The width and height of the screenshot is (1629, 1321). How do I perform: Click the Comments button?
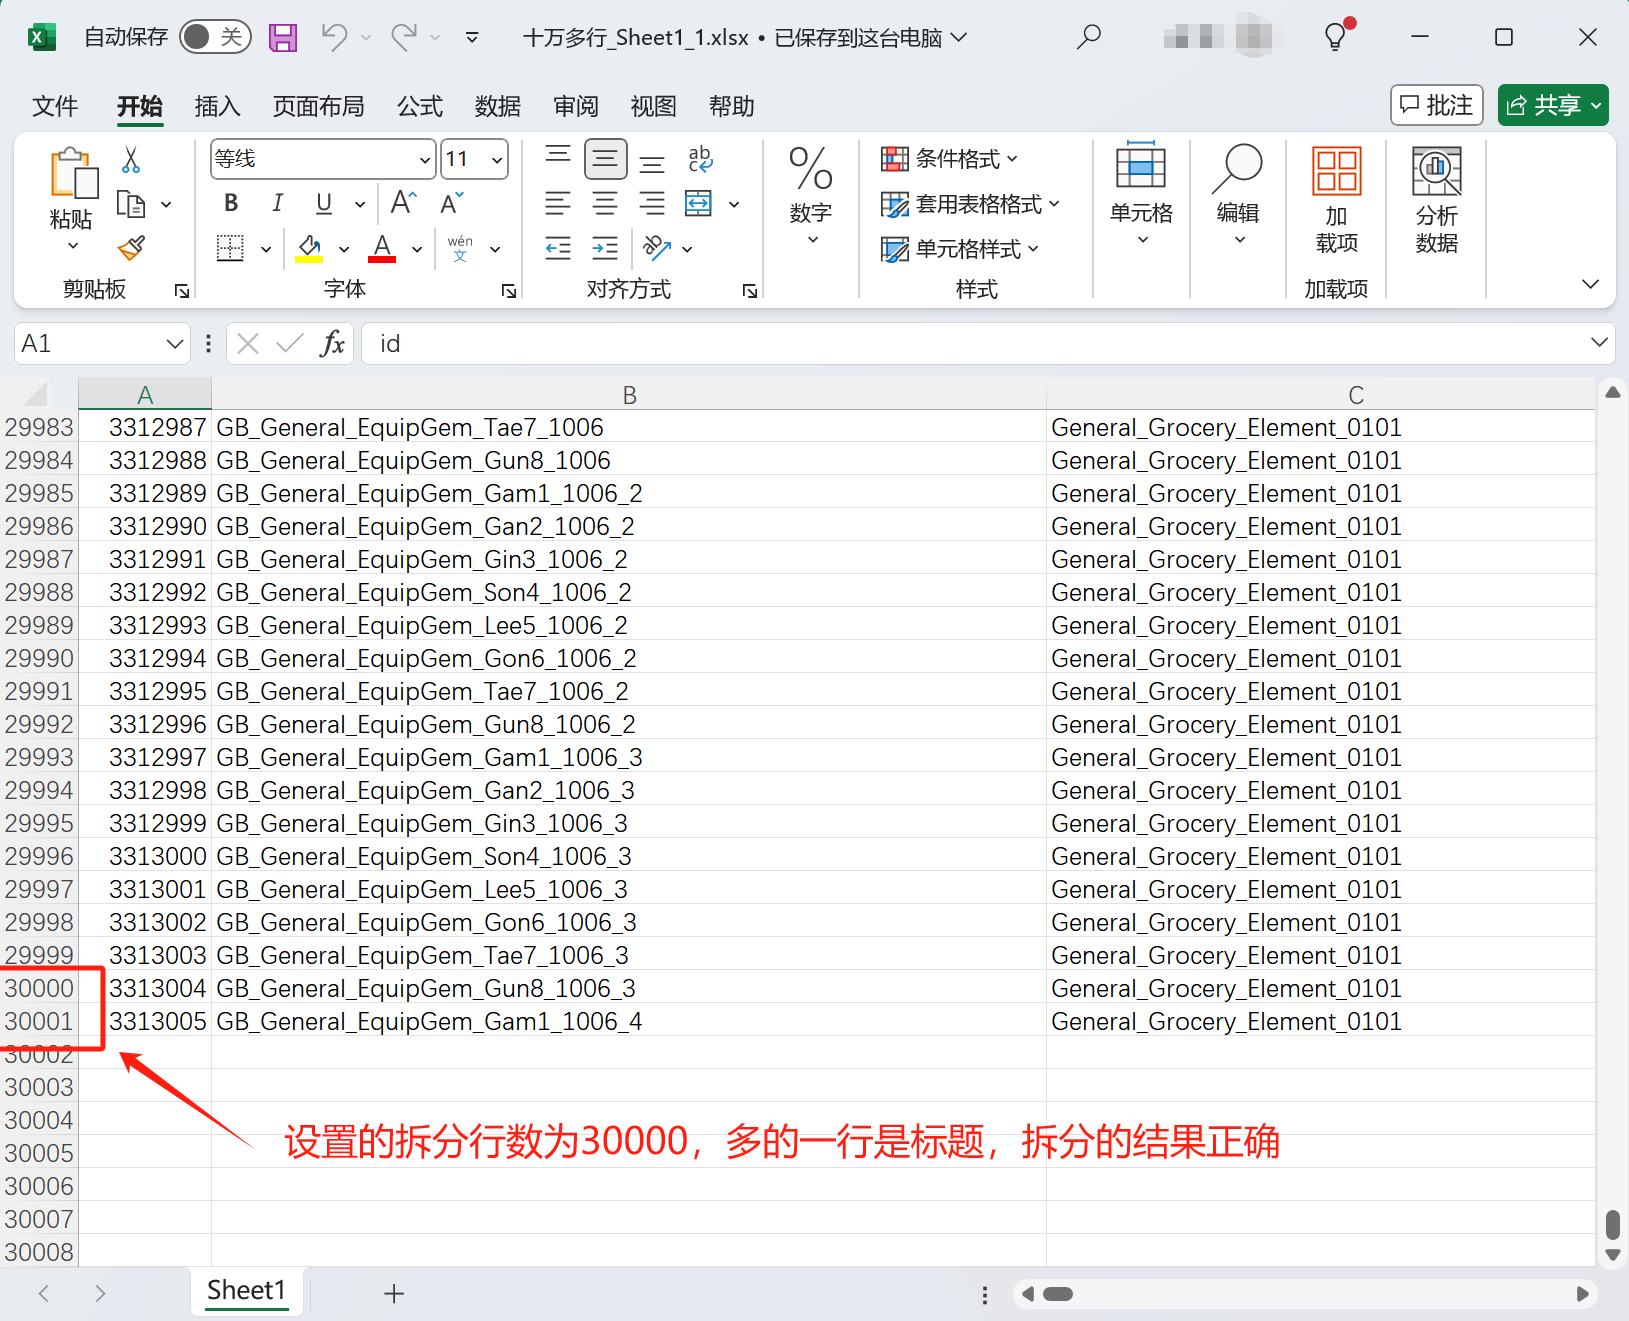point(1436,105)
